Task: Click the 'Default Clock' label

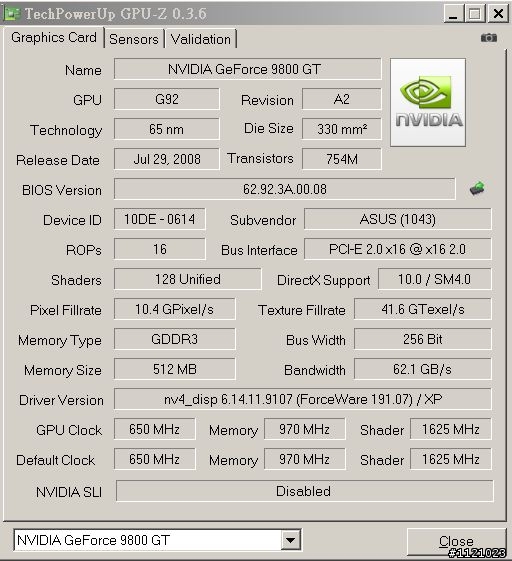Action: pyautogui.click(x=55, y=460)
